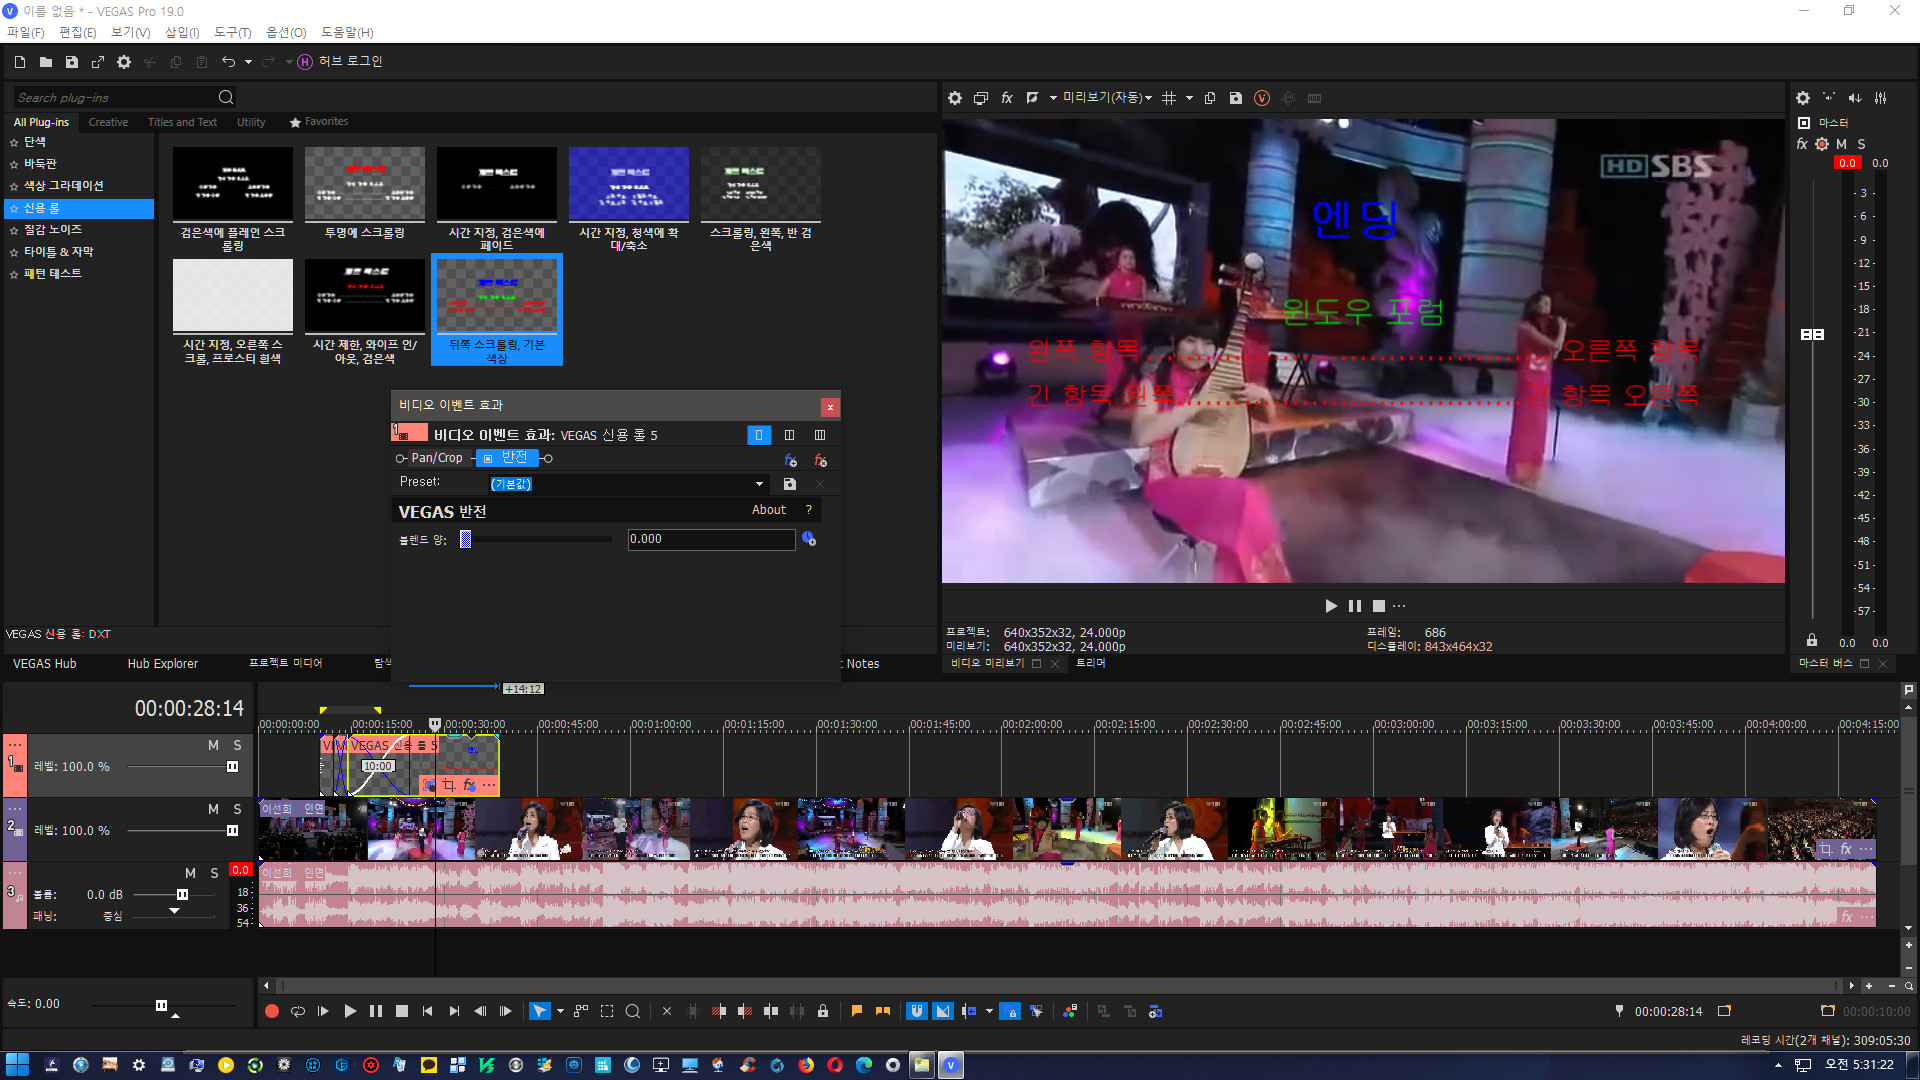This screenshot has height=1080, width=1920.
Task: Expand the split screen view dropdown arrow
Action: pyautogui.click(x=1053, y=98)
